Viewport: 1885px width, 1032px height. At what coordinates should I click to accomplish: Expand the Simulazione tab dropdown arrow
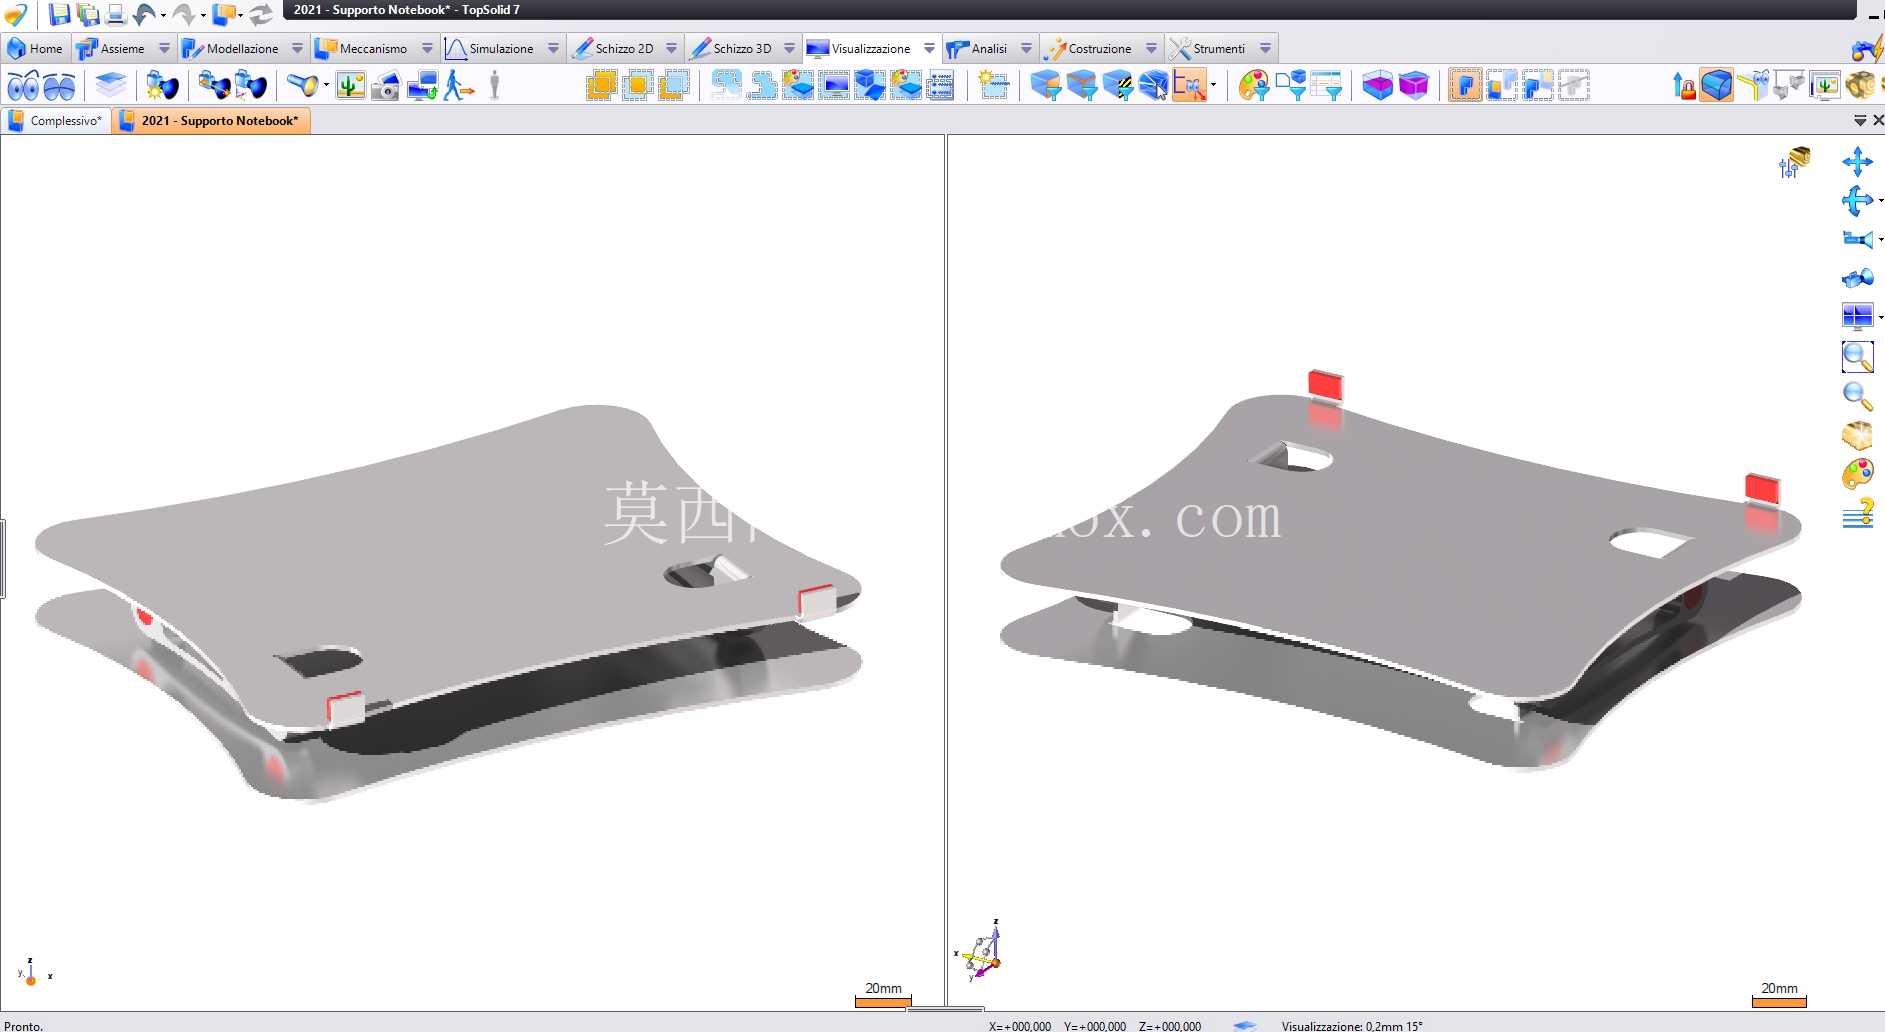point(553,48)
